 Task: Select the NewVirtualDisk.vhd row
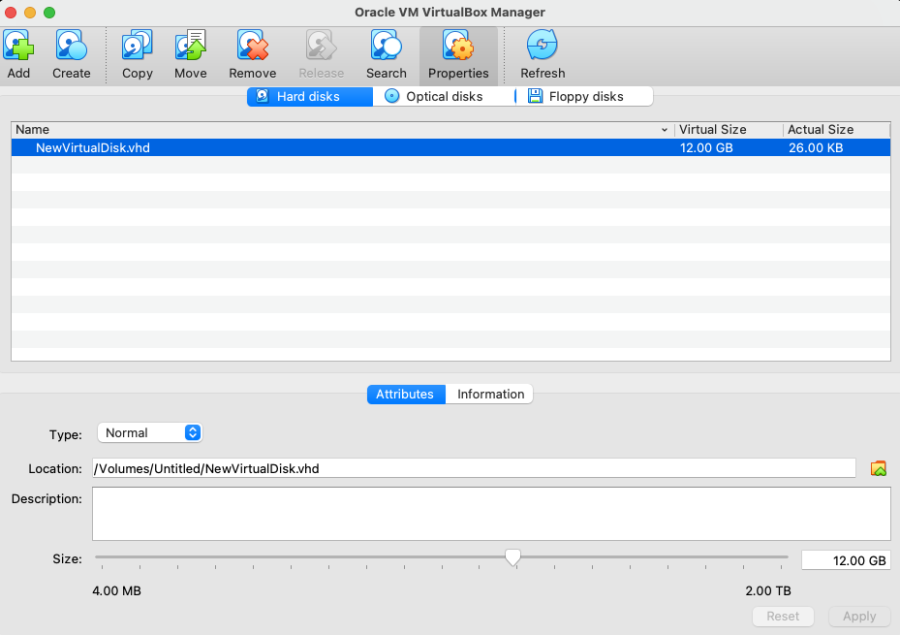click(451, 148)
